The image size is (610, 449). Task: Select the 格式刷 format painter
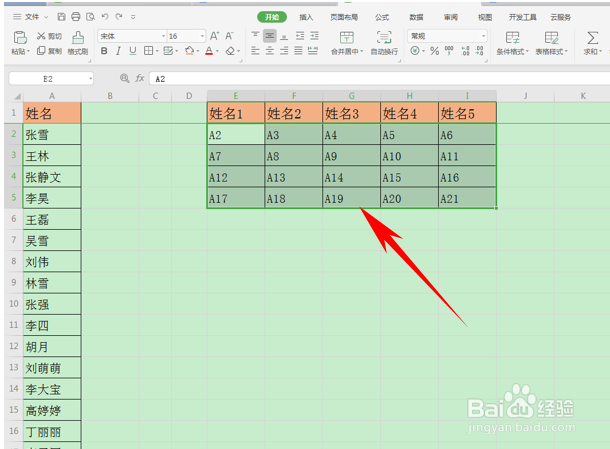point(78,43)
